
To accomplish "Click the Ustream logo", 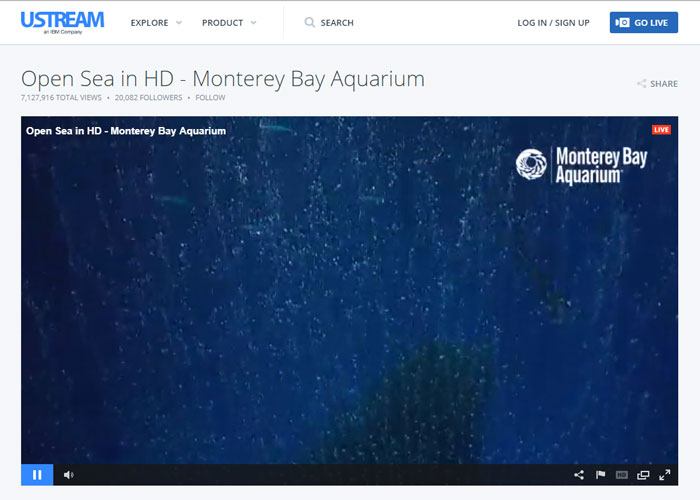I will coord(62,22).
